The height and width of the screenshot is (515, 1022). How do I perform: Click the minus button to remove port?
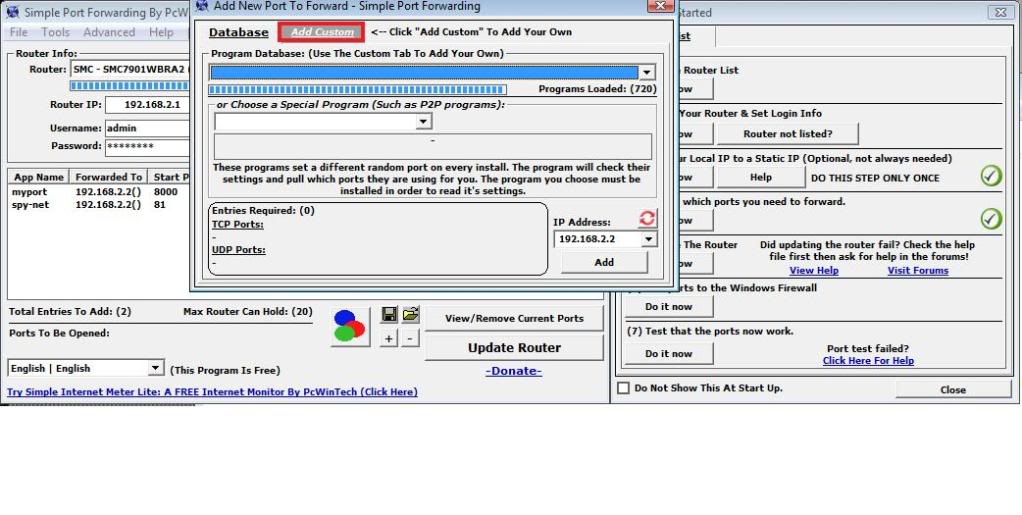pos(410,339)
